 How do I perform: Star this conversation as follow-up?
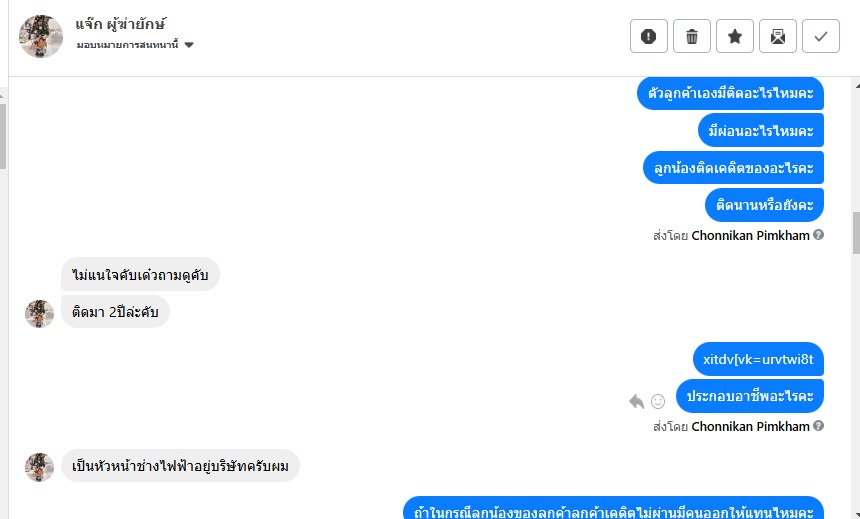(734, 36)
